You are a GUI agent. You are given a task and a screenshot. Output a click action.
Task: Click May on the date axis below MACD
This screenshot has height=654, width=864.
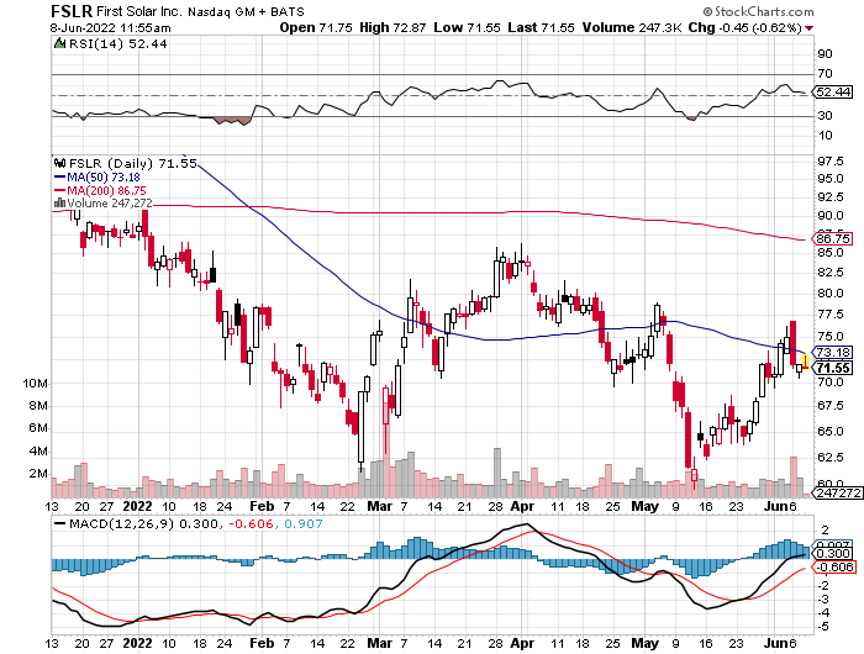pyautogui.click(x=645, y=643)
